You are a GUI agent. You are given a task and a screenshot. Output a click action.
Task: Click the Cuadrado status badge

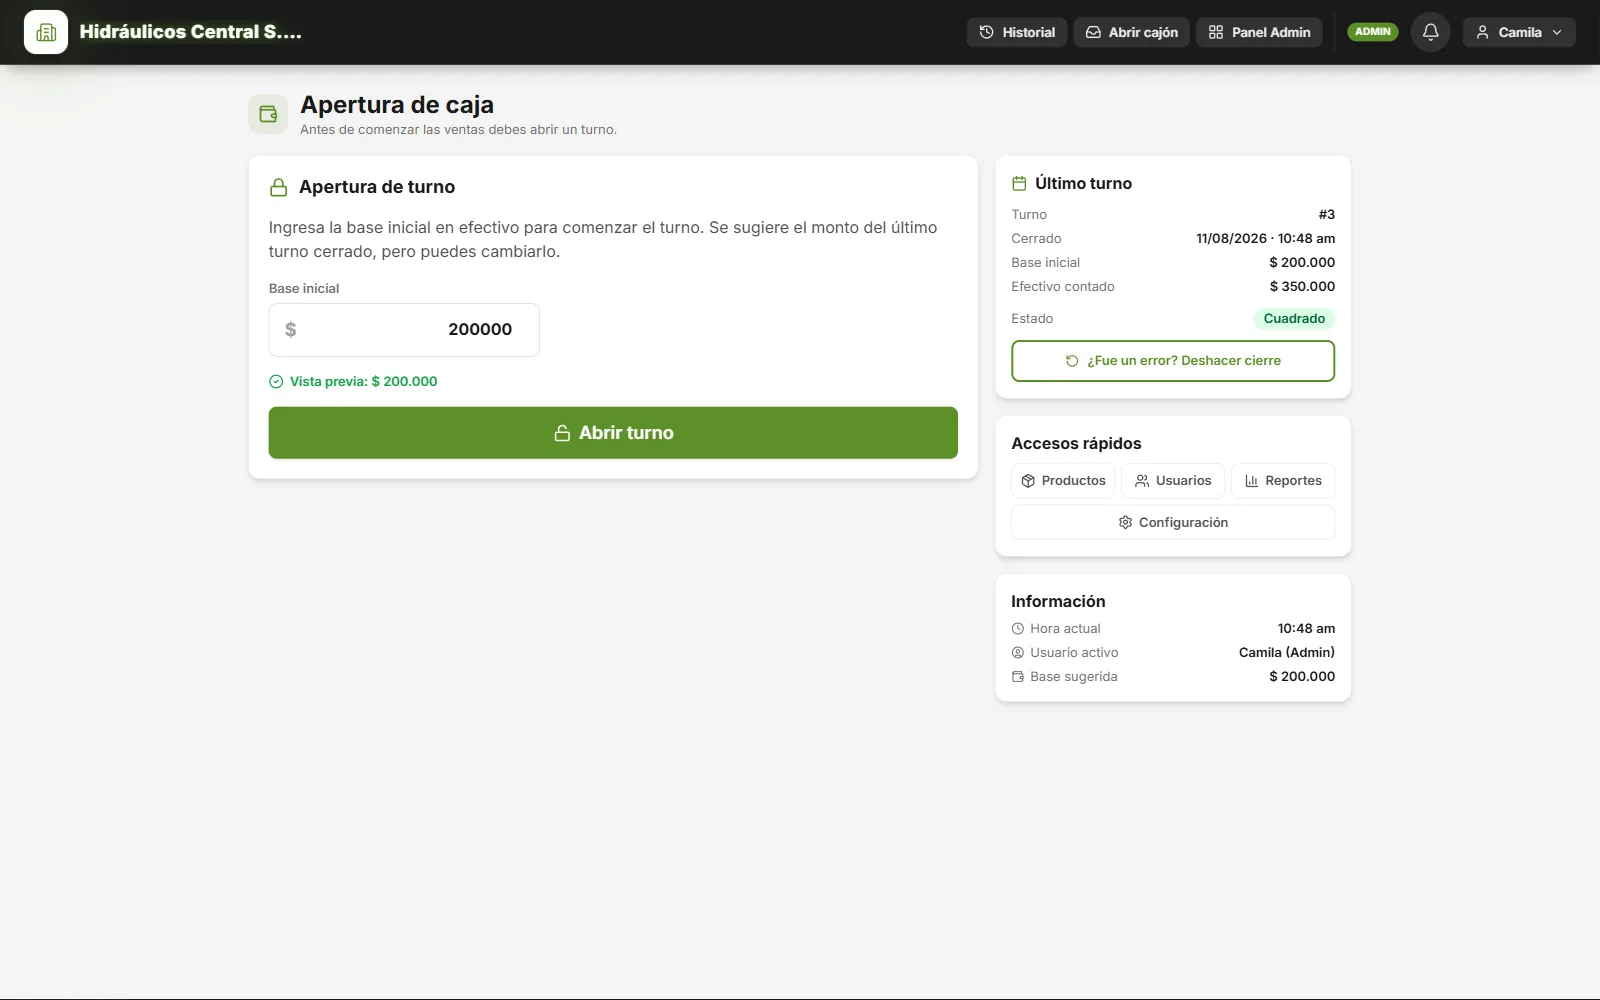[1294, 319]
